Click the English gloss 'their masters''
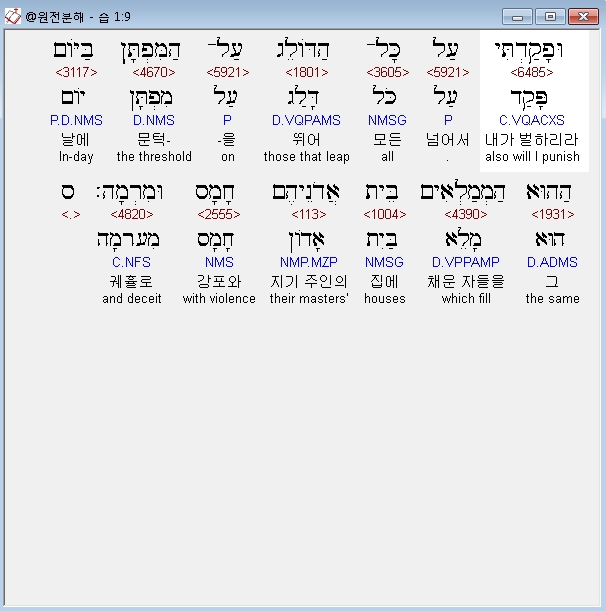 (x=309, y=298)
